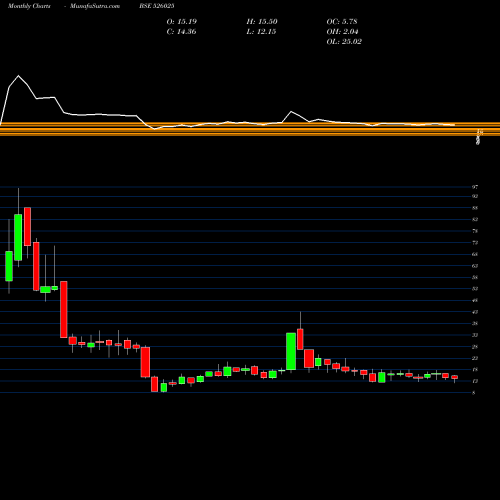Click the tall green candle of the mid-chart spike
The width and height of the screenshot is (500, 500).
click(x=291, y=351)
